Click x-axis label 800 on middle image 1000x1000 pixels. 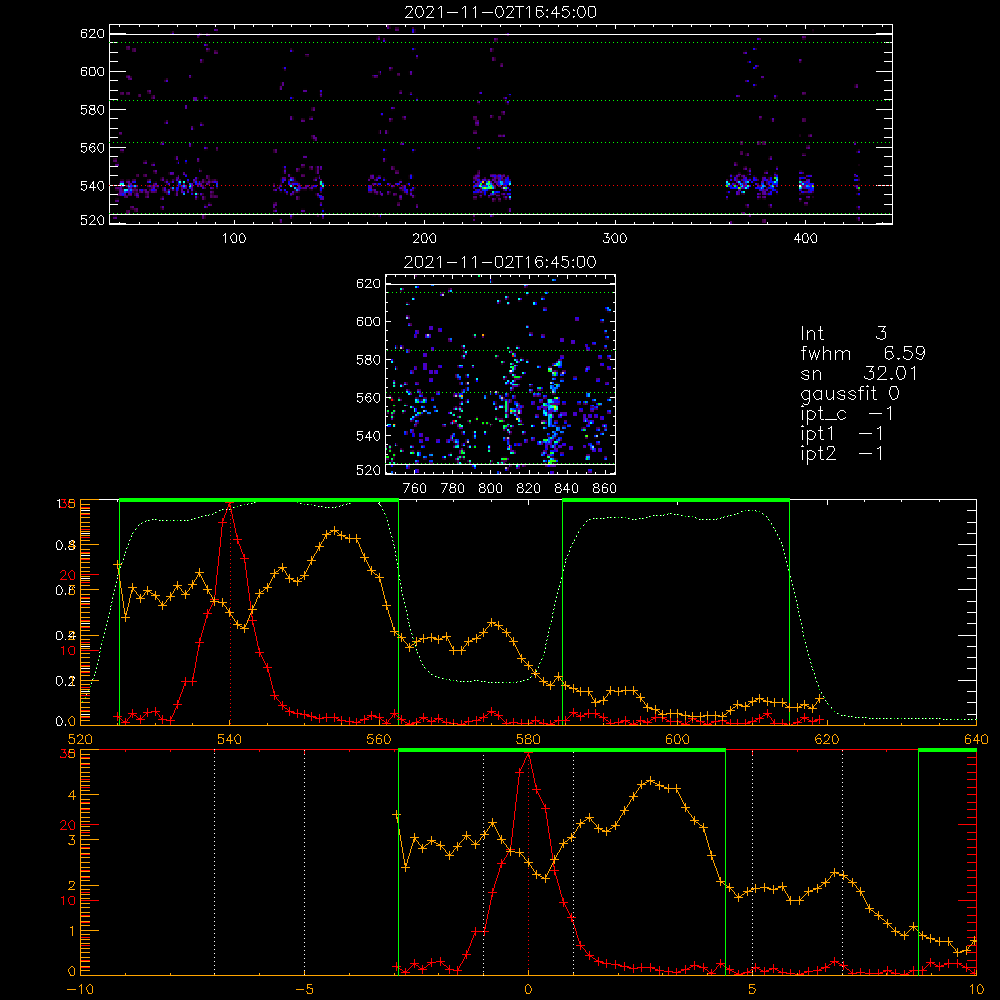(490, 489)
